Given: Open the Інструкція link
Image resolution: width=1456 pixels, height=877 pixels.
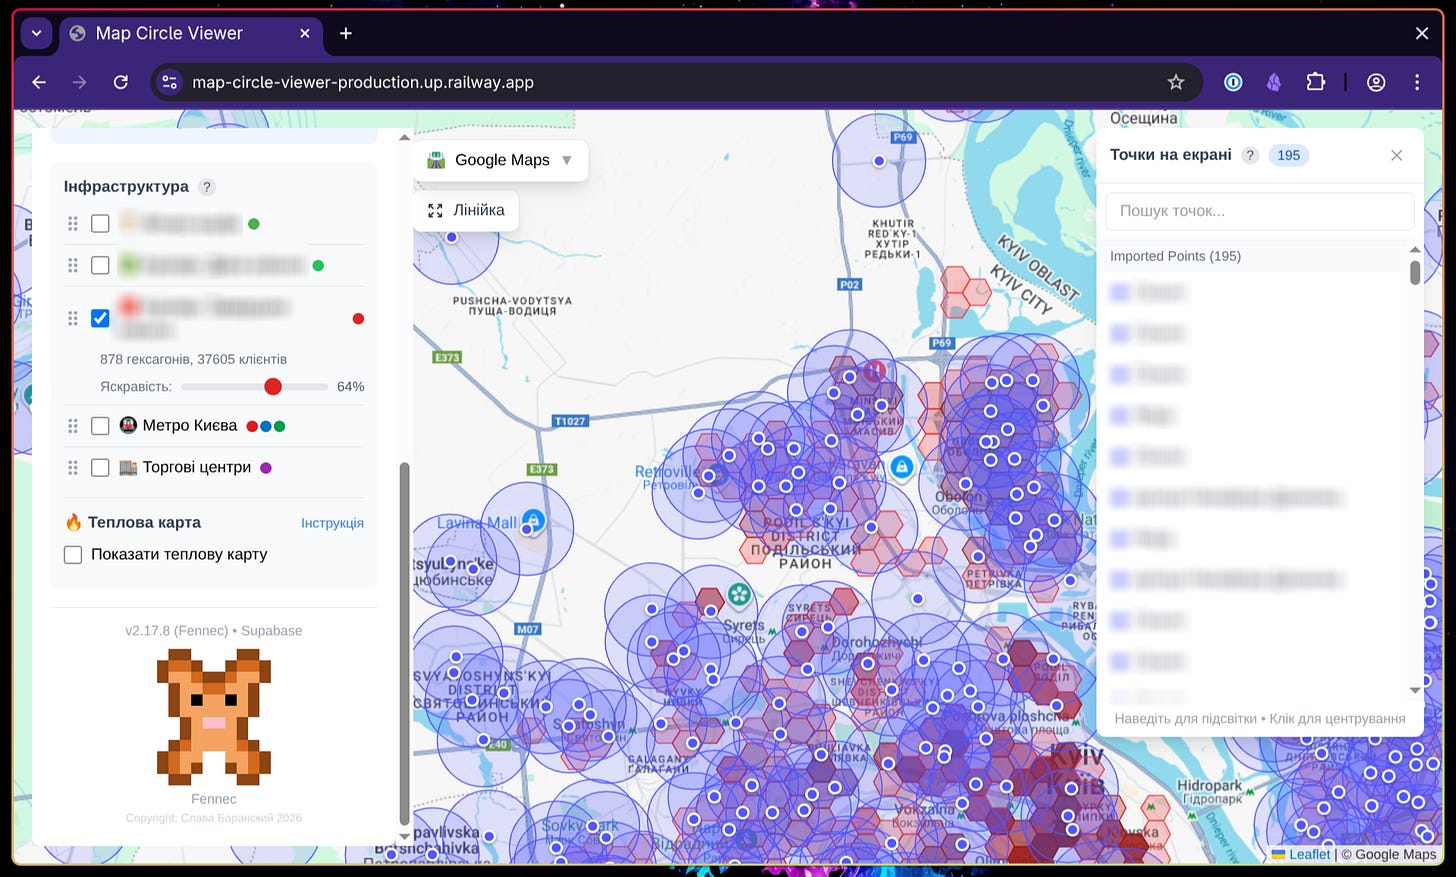Looking at the screenshot, I should coord(332,523).
